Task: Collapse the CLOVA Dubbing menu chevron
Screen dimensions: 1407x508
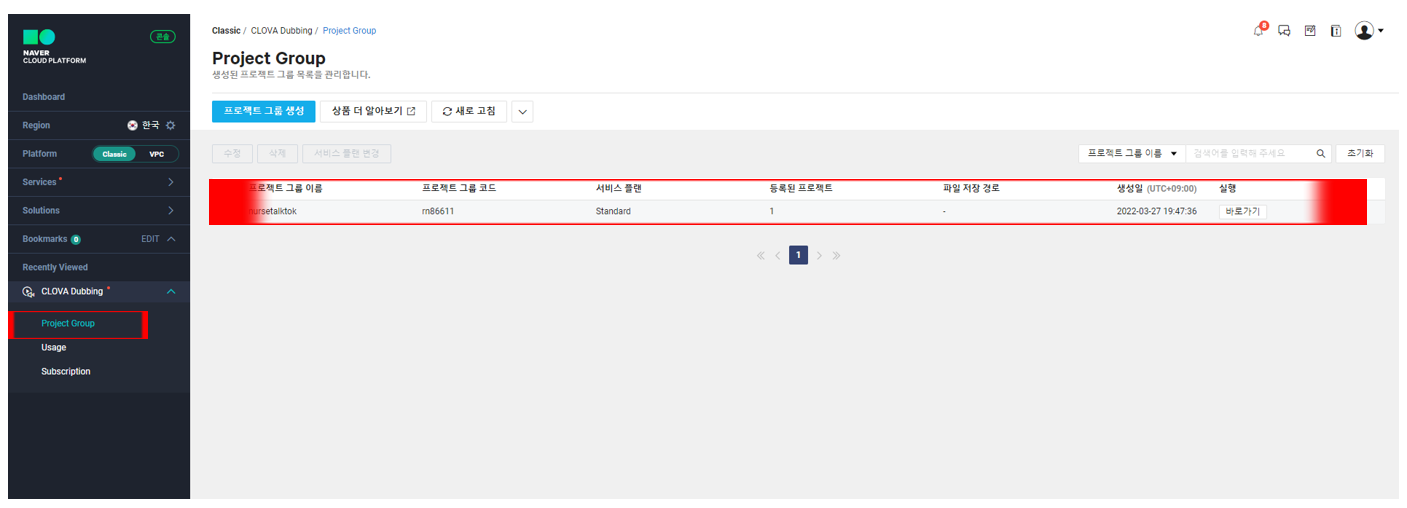Action: [171, 291]
